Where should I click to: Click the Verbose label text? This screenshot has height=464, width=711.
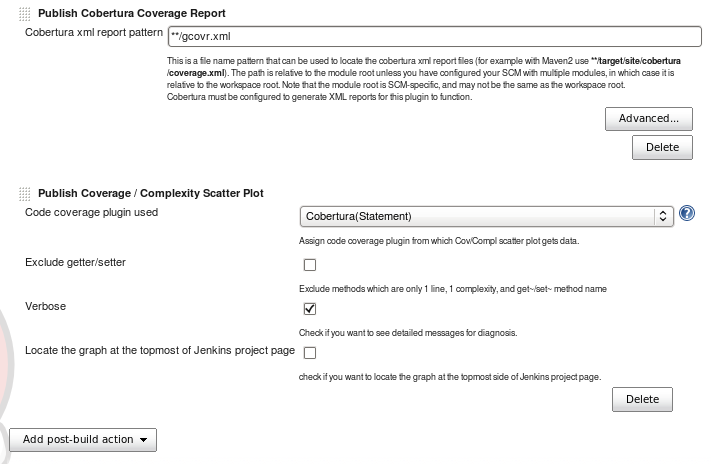click(45, 306)
